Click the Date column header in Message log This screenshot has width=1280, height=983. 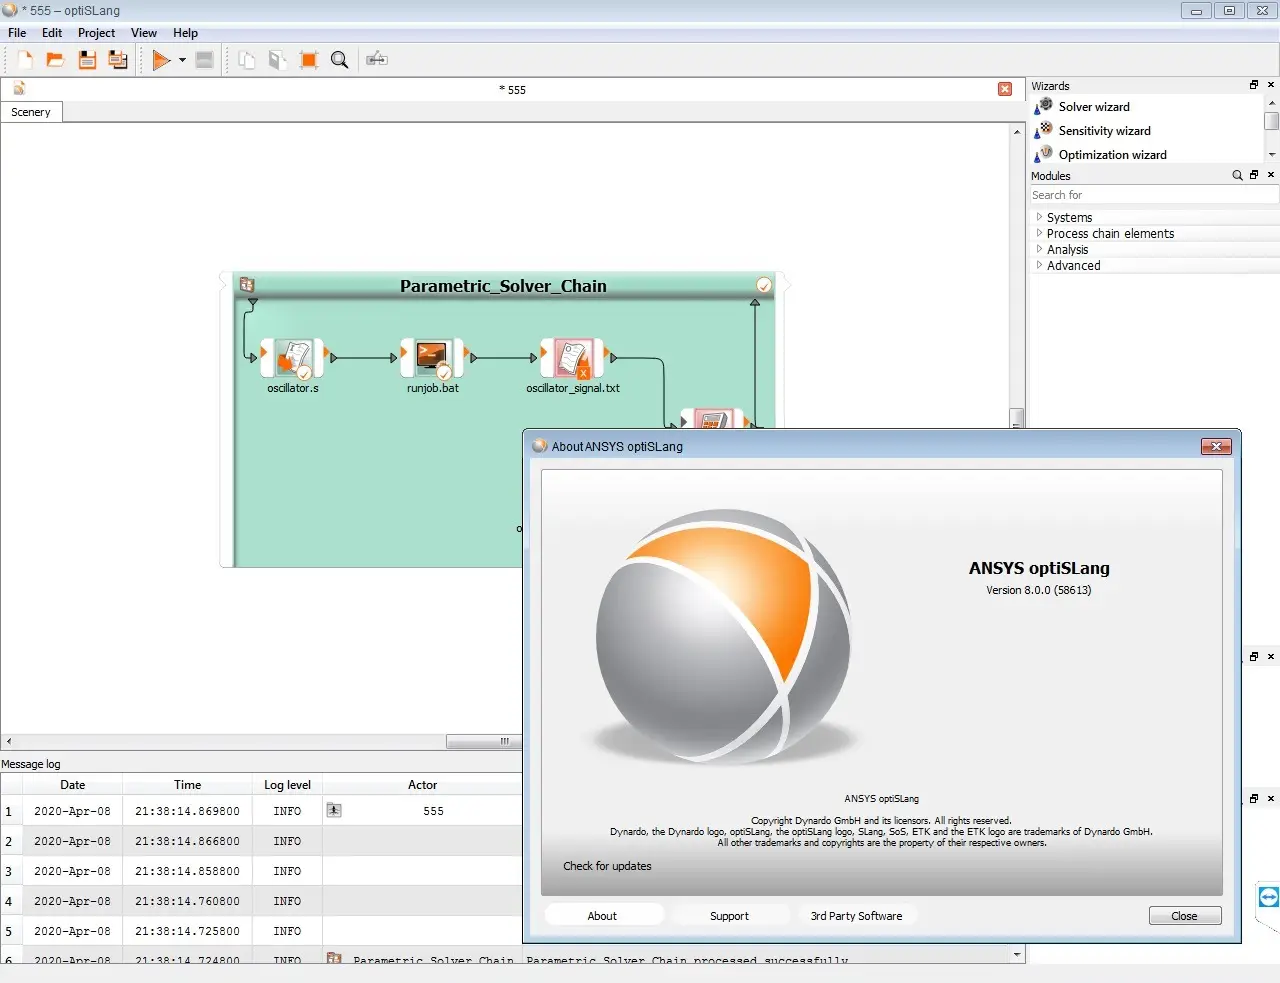point(72,785)
